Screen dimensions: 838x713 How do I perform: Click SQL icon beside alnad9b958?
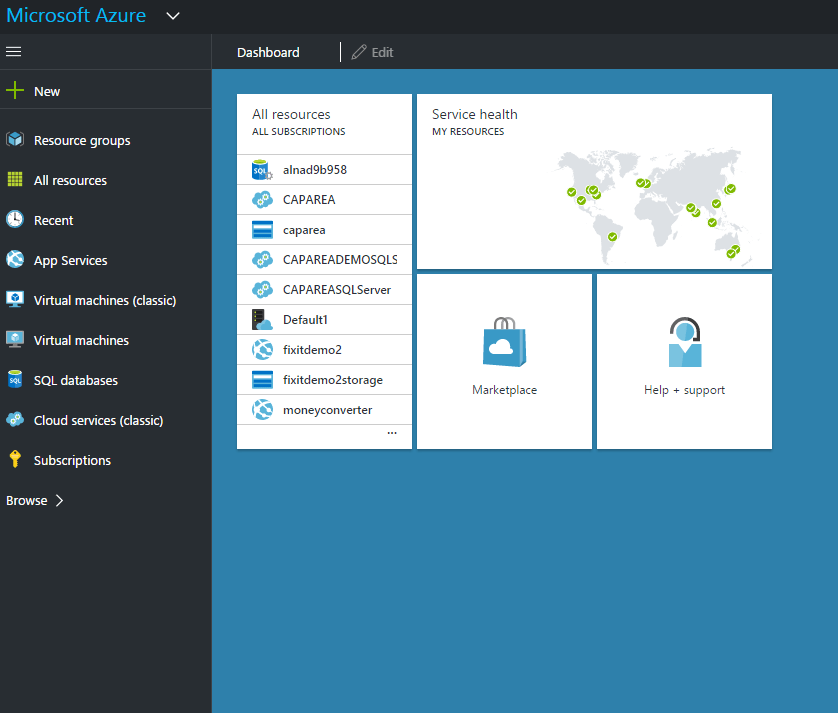point(262,170)
